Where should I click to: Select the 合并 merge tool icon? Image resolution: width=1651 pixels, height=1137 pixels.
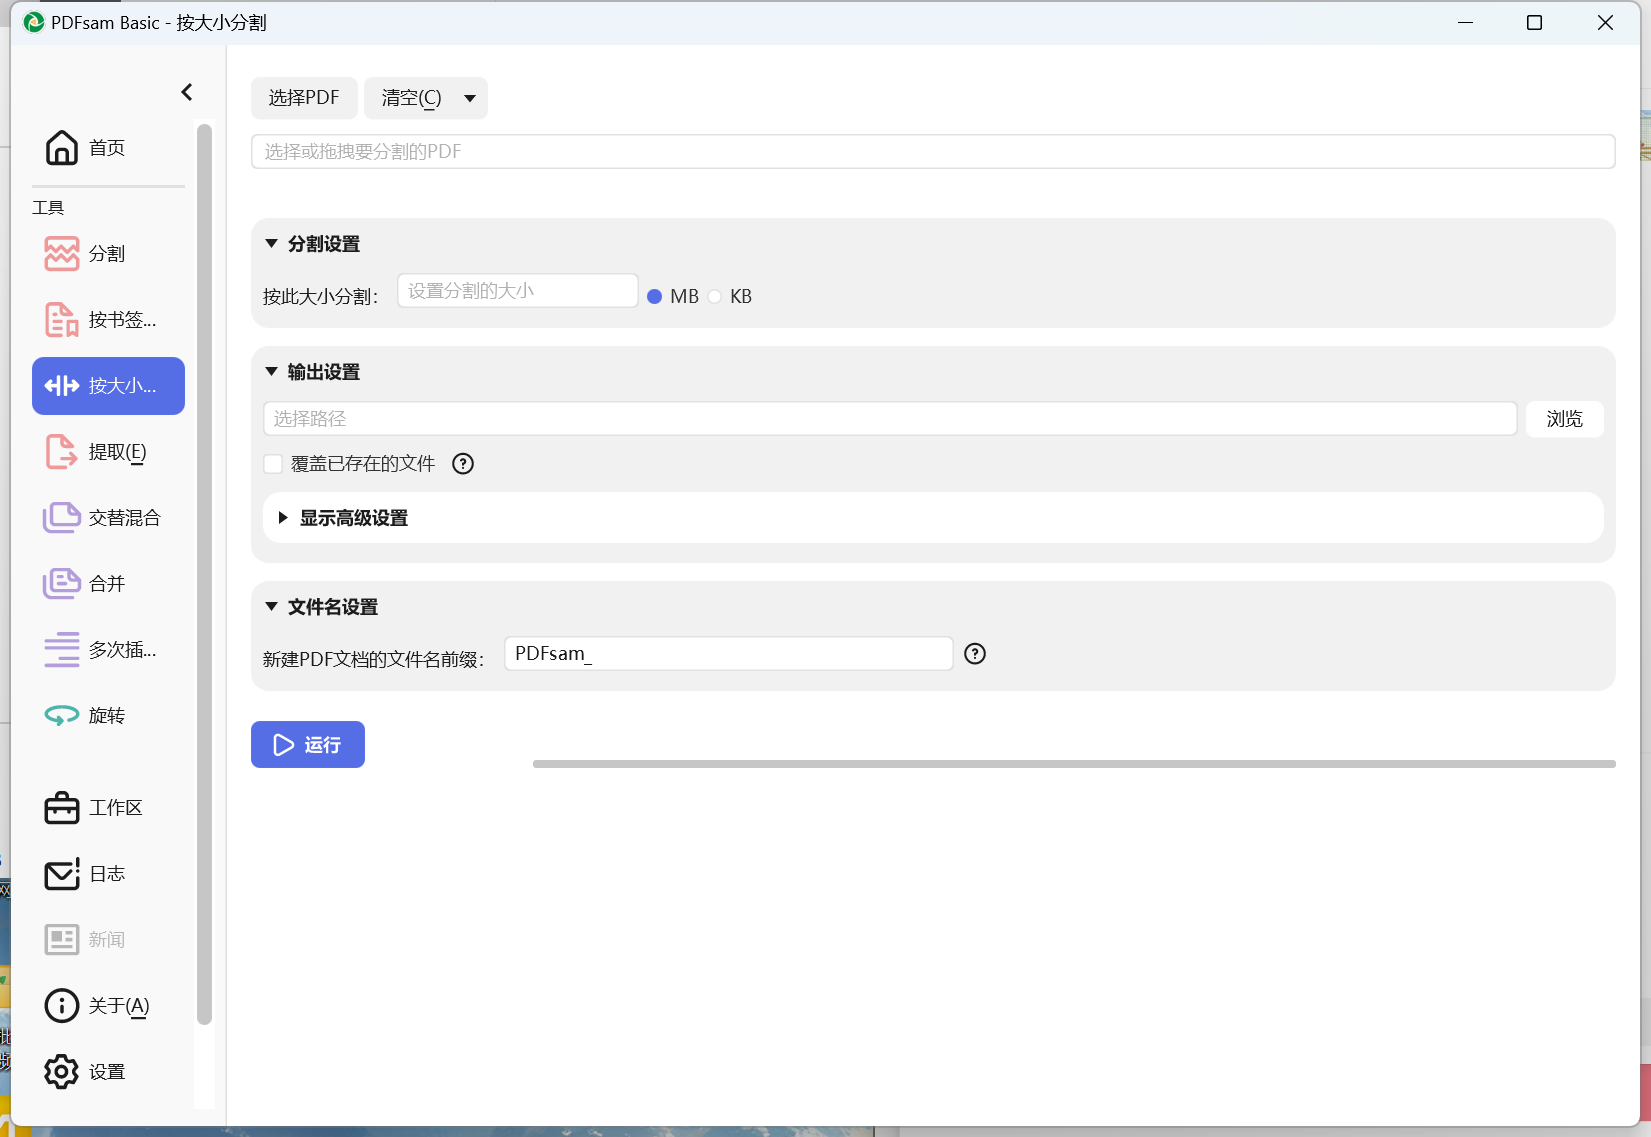coord(62,584)
